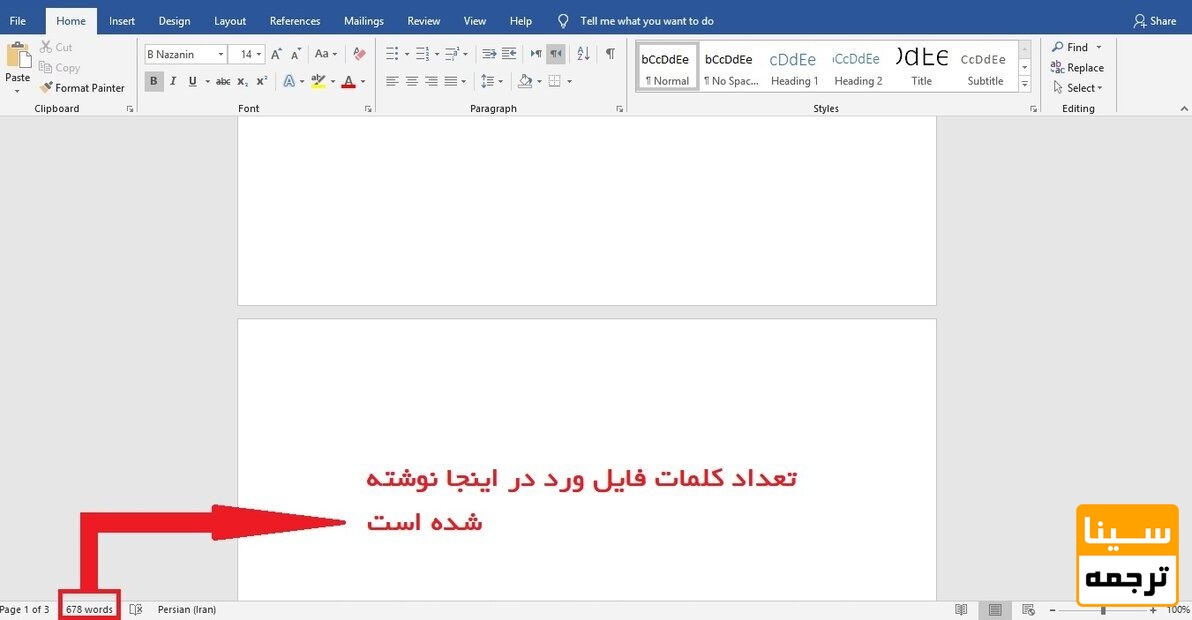Open the font size dropdown

pos(259,53)
